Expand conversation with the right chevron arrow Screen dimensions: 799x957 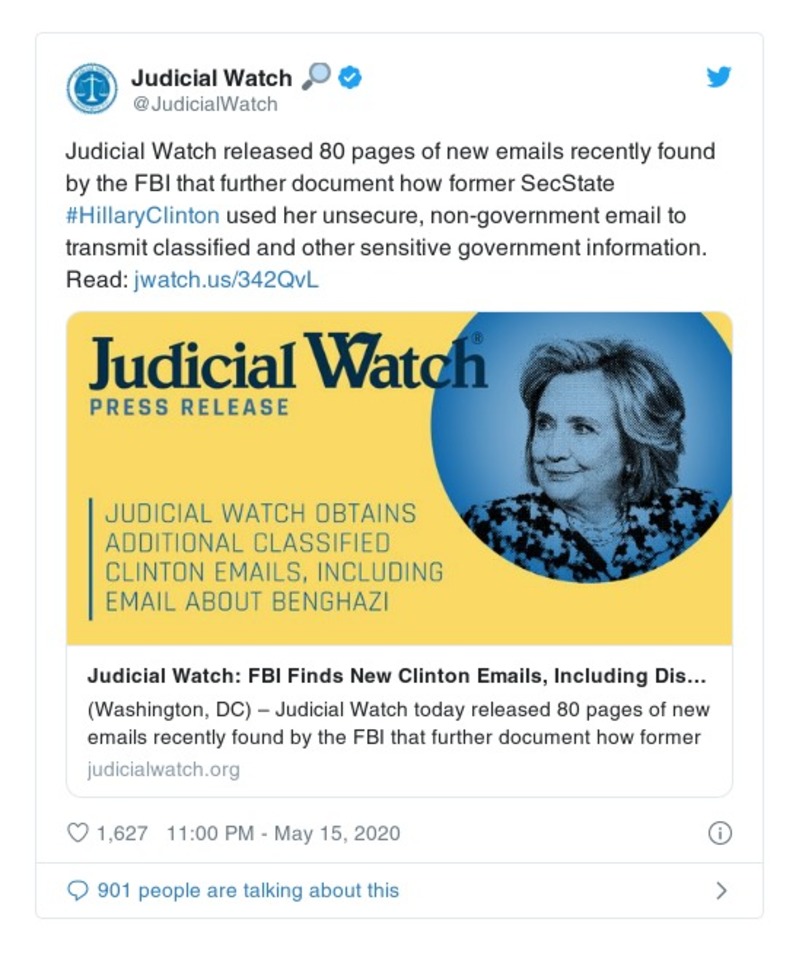[721, 890]
